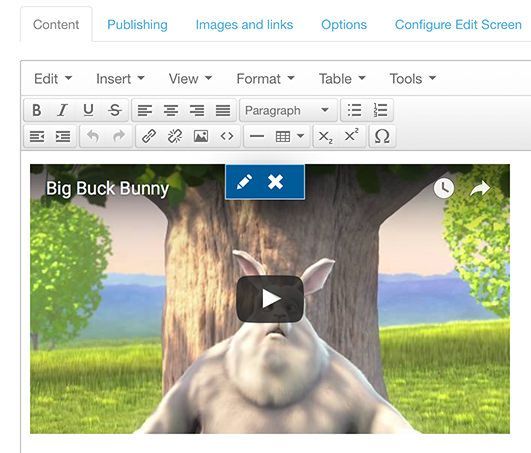Apply superscript formatting
Image resolution: width=531 pixels, height=453 pixels.
[352, 136]
